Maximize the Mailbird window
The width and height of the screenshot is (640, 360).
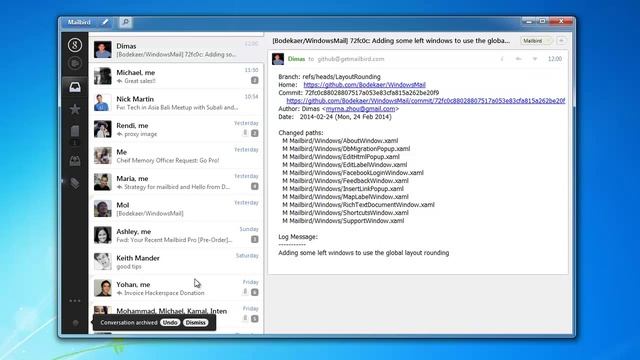click(542, 21)
